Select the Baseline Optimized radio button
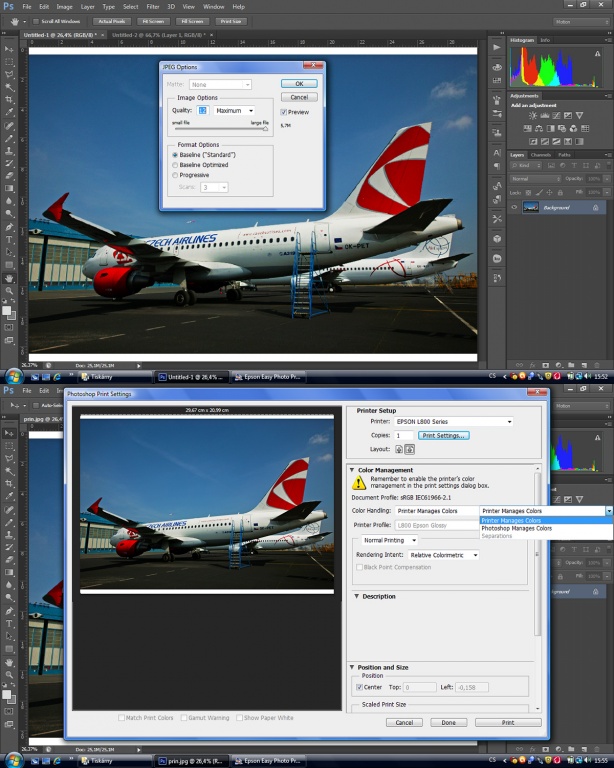The image size is (614, 768). tap(175, 165)
